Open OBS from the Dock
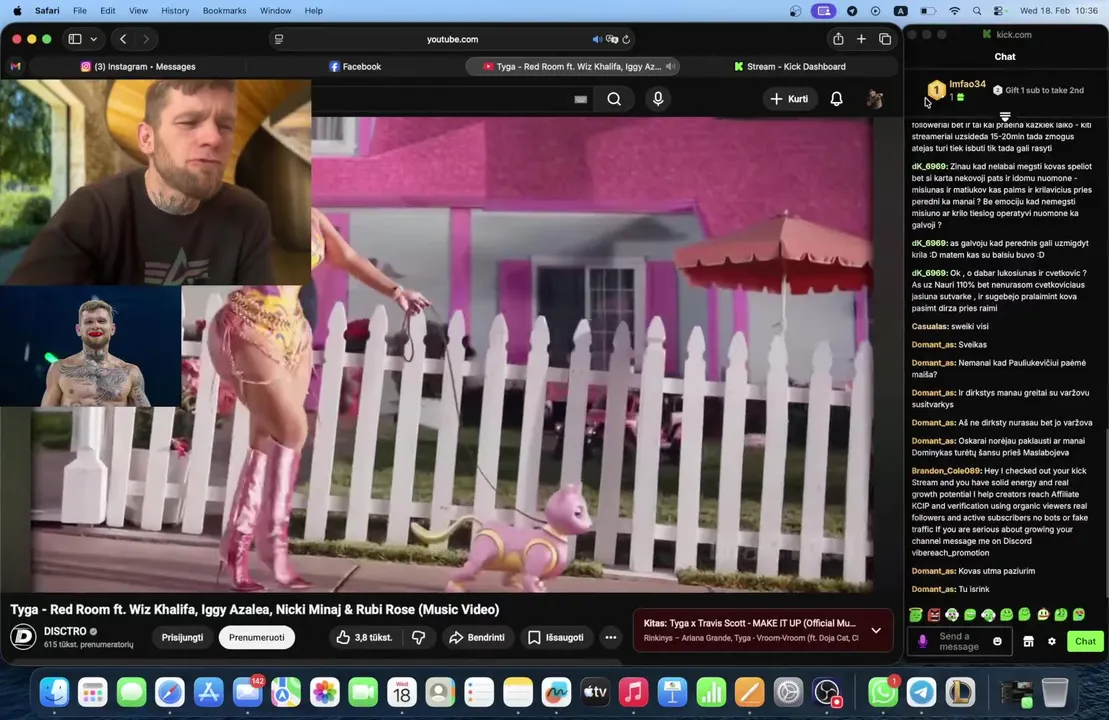 point(827,692)
